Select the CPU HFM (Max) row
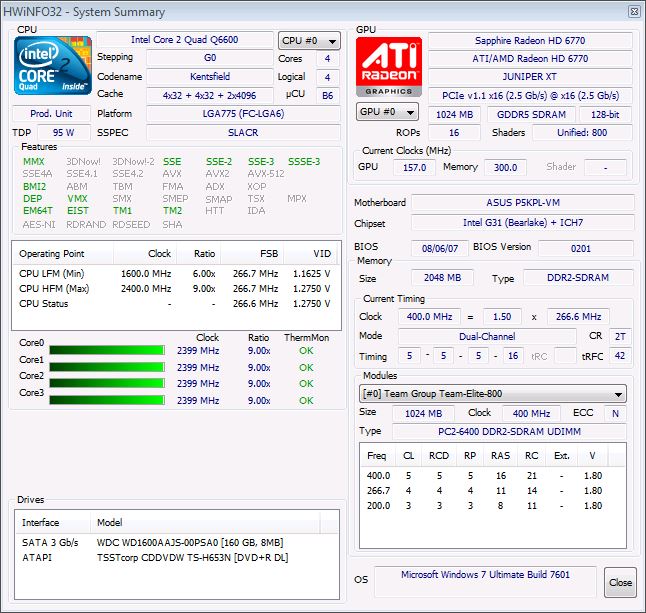 (x=175, y=289)
